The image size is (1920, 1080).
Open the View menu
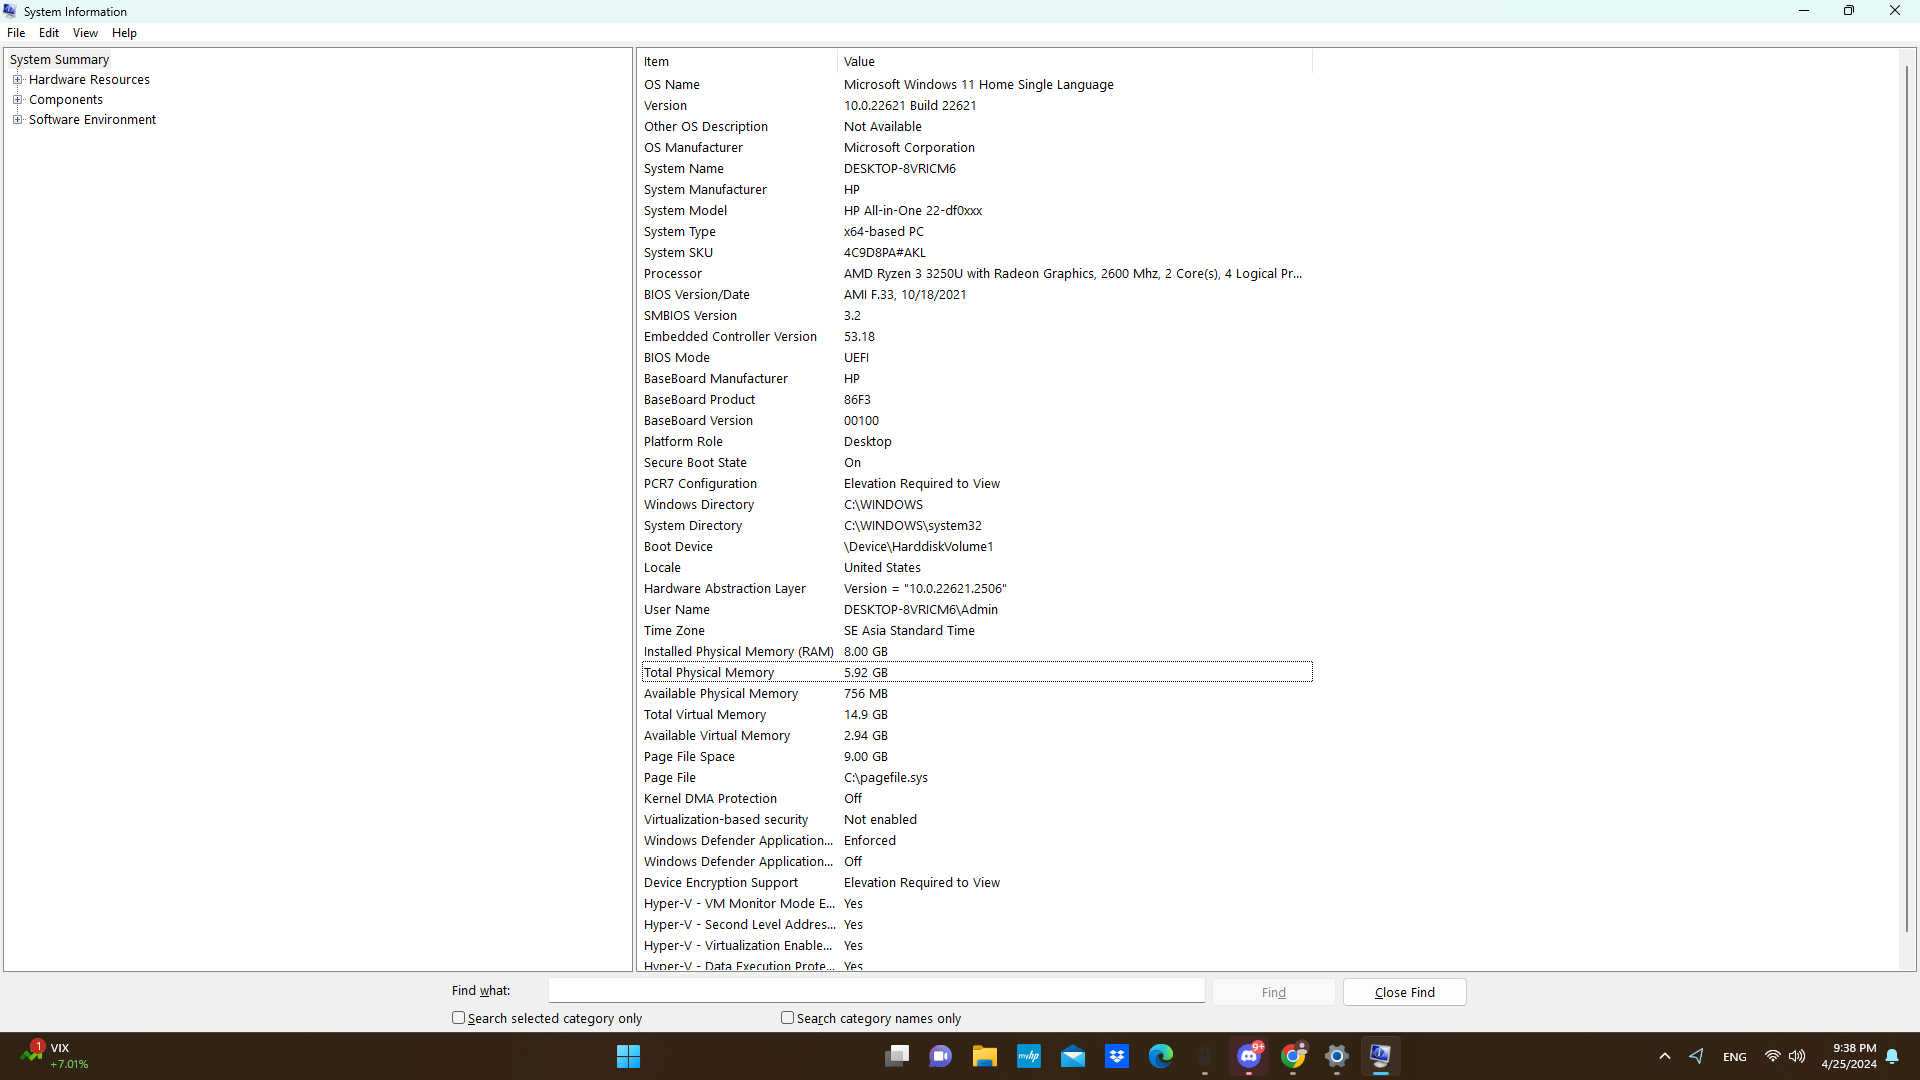coord(85,33)
